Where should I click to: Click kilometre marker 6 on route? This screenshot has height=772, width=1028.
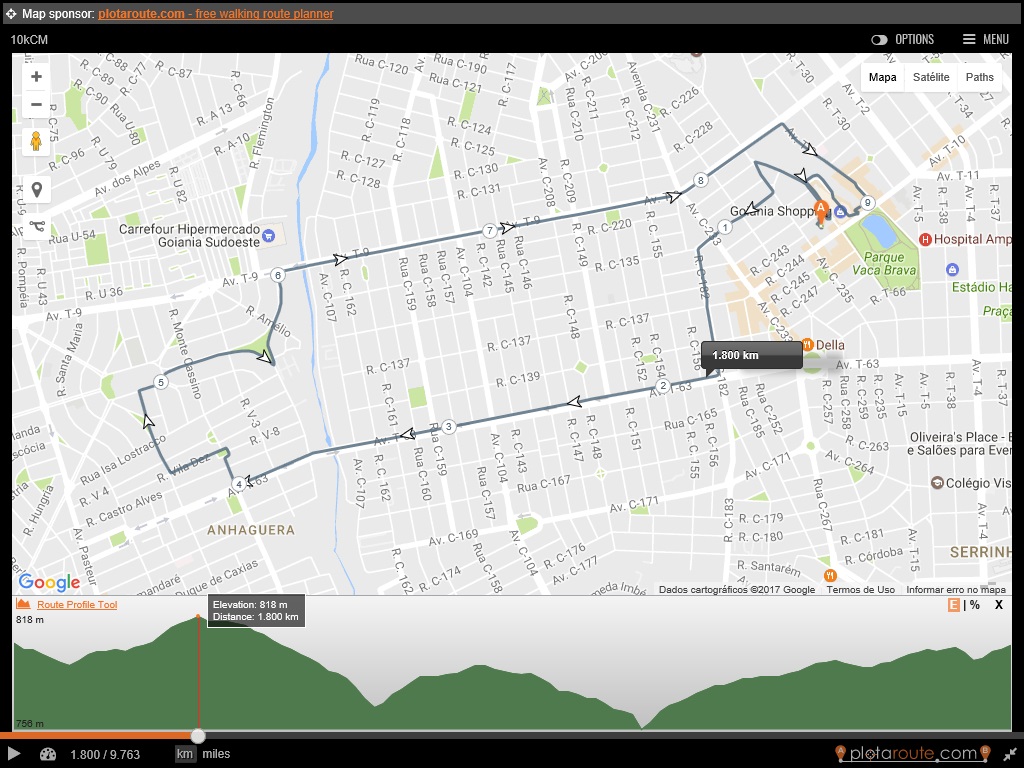278,275
